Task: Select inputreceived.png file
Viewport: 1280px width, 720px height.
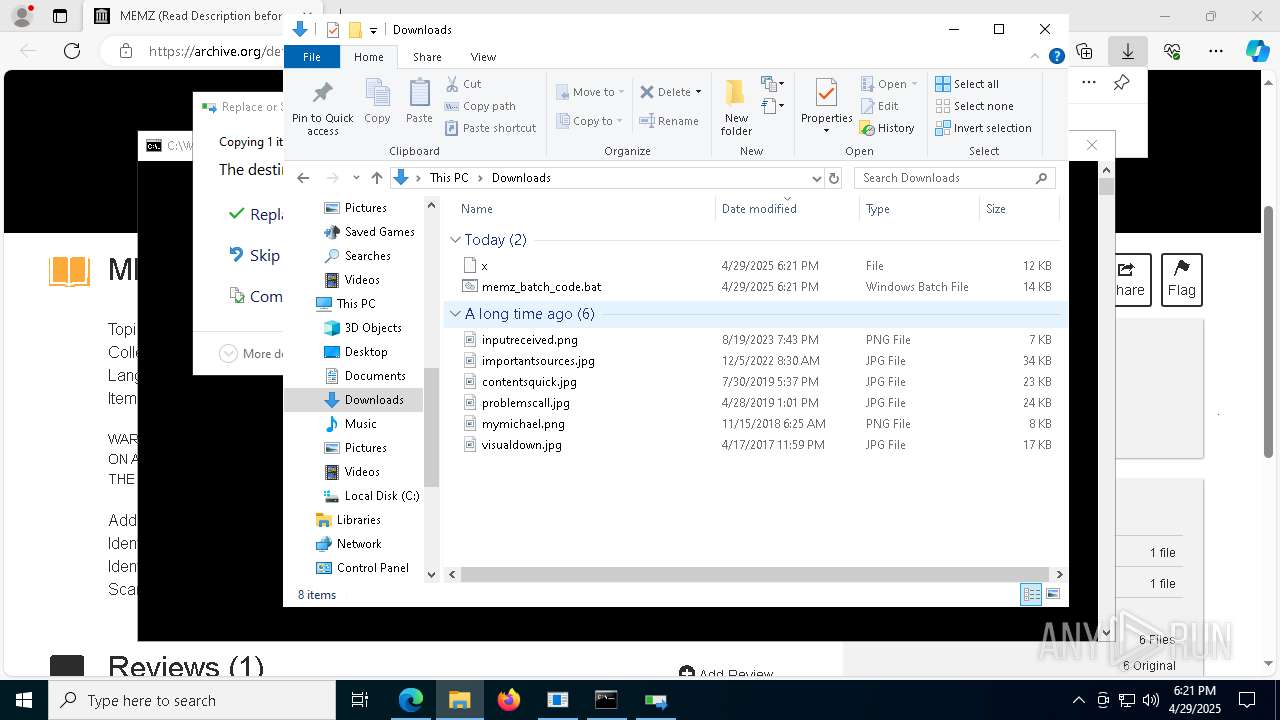Action: [529, 340]
